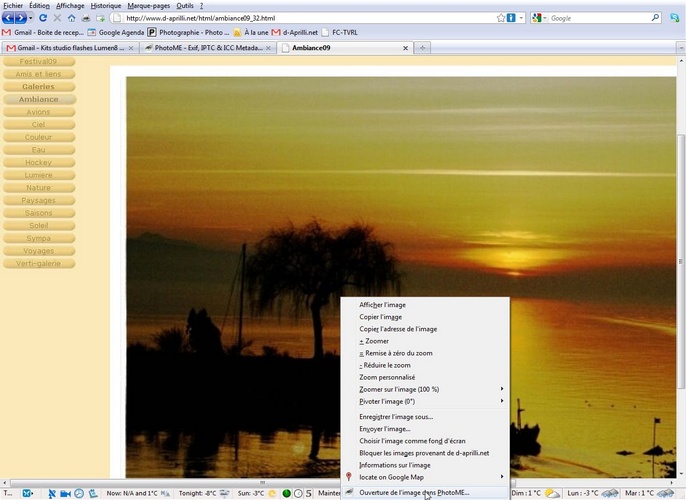Open a new tab with the plus button

[x=423, y=47]
